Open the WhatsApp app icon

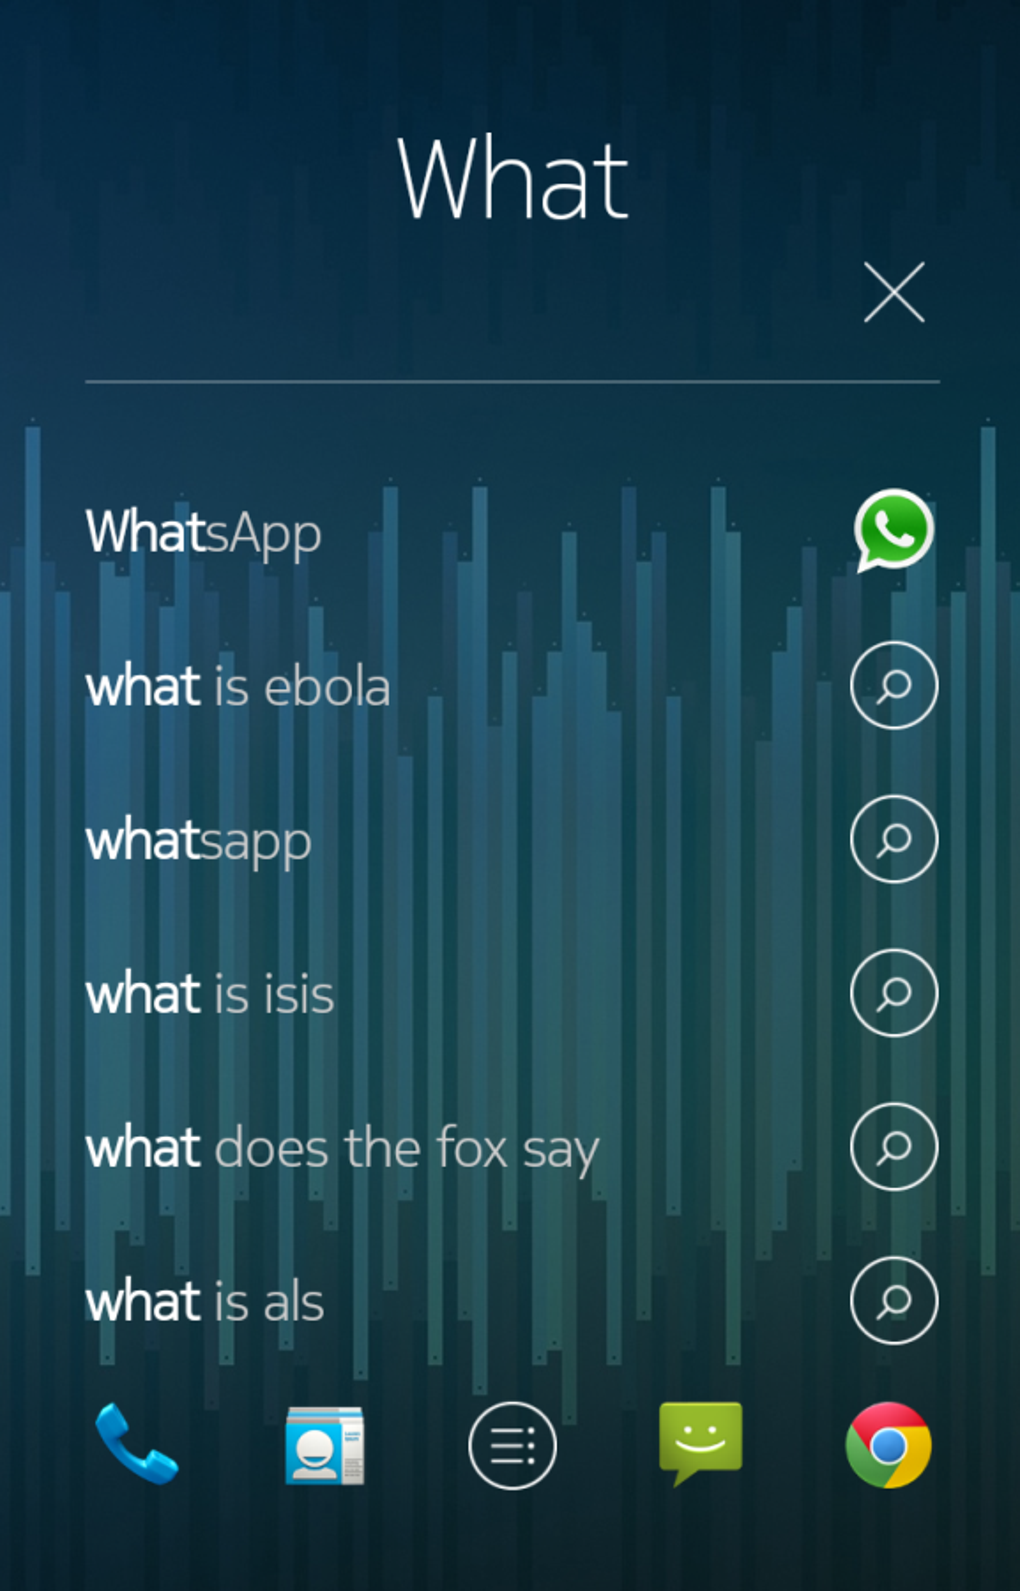894,531
